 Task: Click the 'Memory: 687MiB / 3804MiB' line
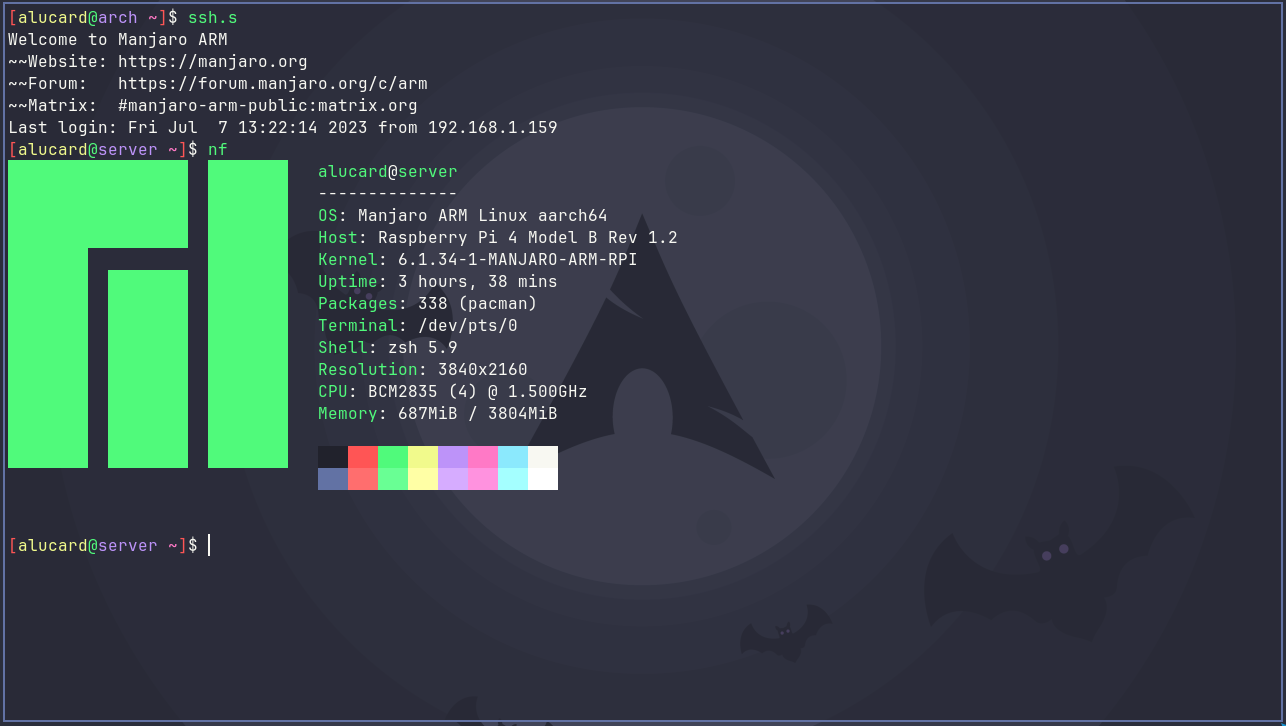tap(438, 414)
